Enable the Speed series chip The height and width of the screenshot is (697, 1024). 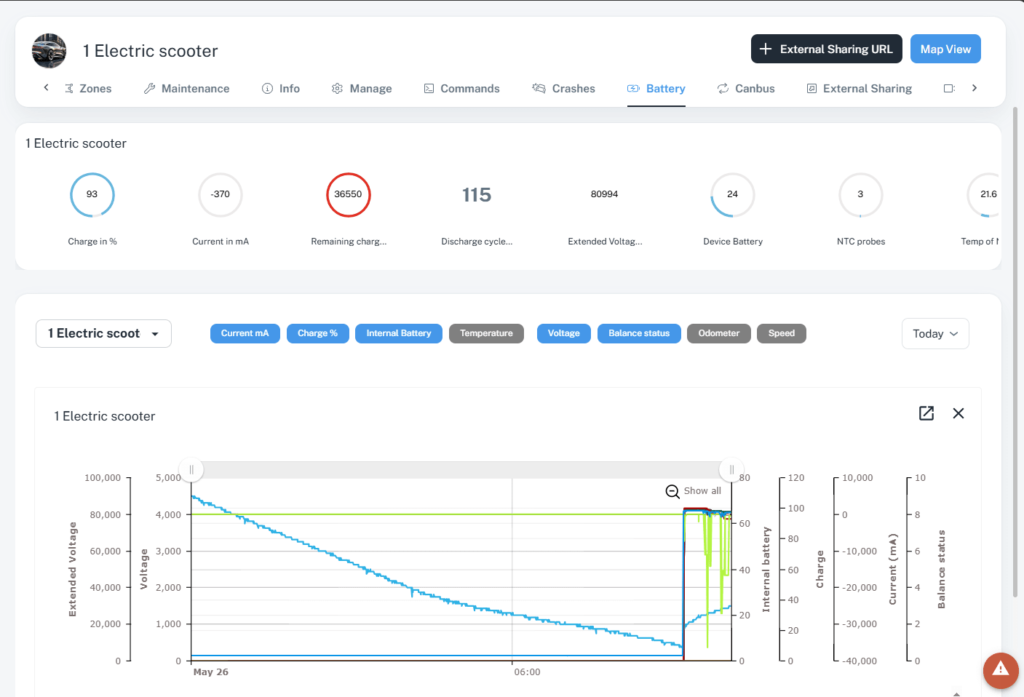tap(781, 333)
